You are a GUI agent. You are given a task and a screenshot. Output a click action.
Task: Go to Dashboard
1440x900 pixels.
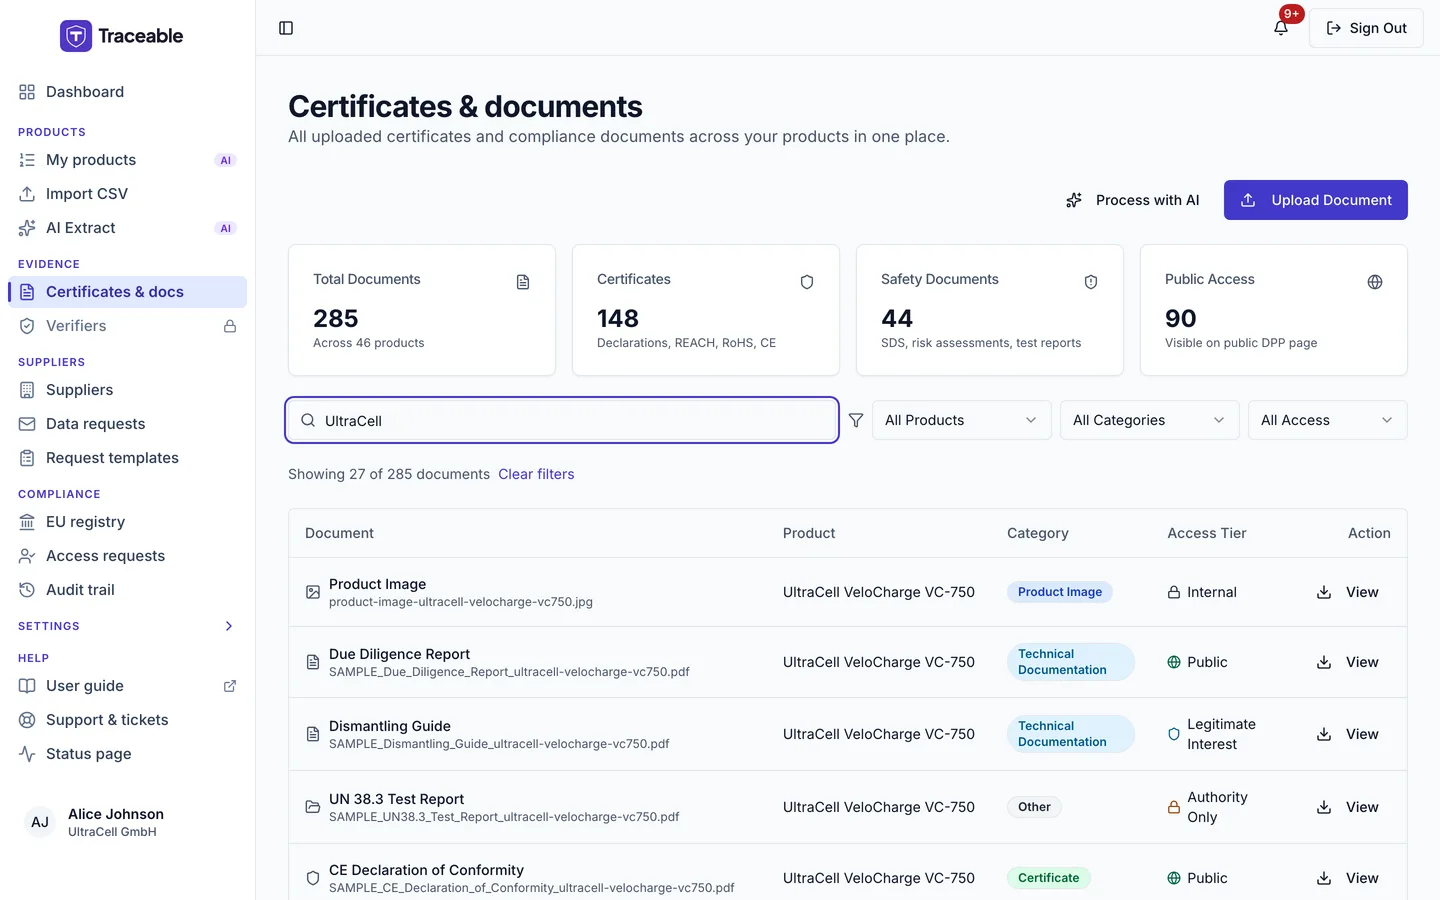[x=127, y=92]
